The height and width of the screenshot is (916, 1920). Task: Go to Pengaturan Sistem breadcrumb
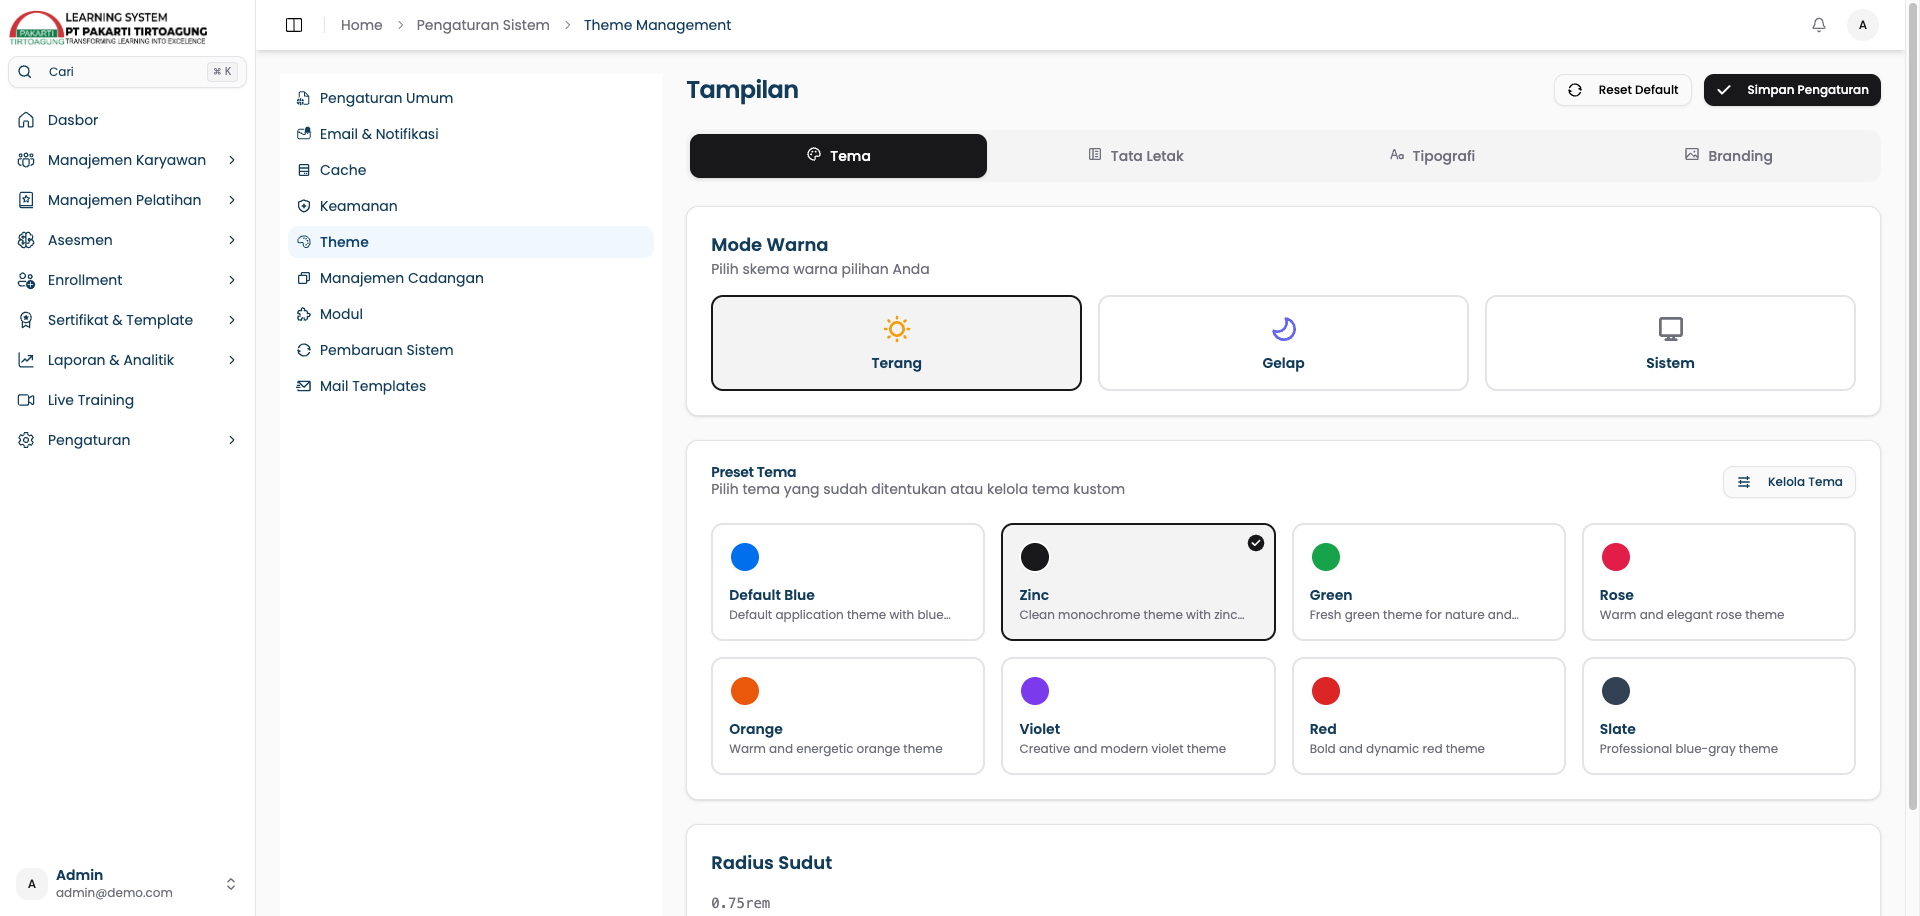(483, 25)
